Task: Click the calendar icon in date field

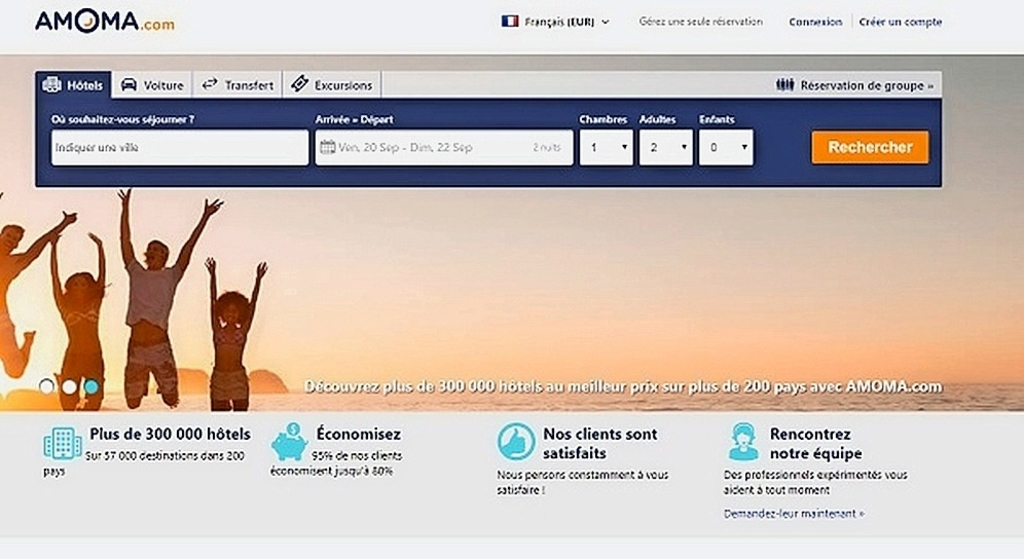Action: (x=327, y=148)
